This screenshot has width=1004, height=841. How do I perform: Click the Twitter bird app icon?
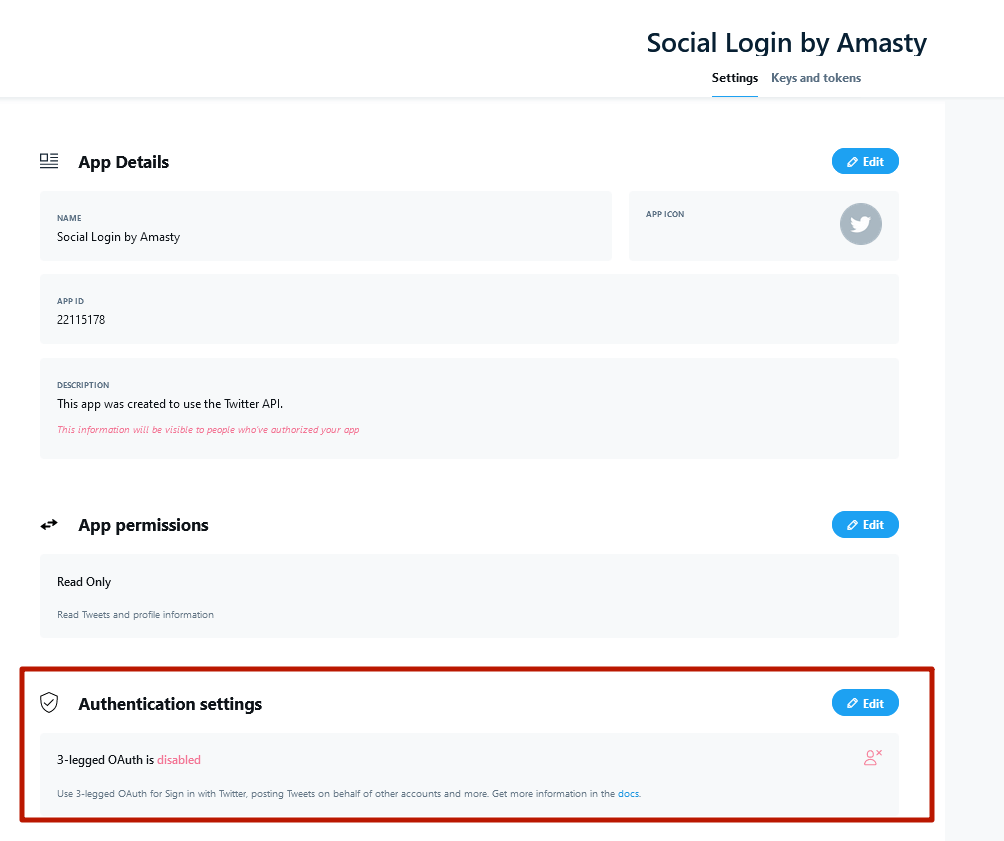tap(861, 224)
